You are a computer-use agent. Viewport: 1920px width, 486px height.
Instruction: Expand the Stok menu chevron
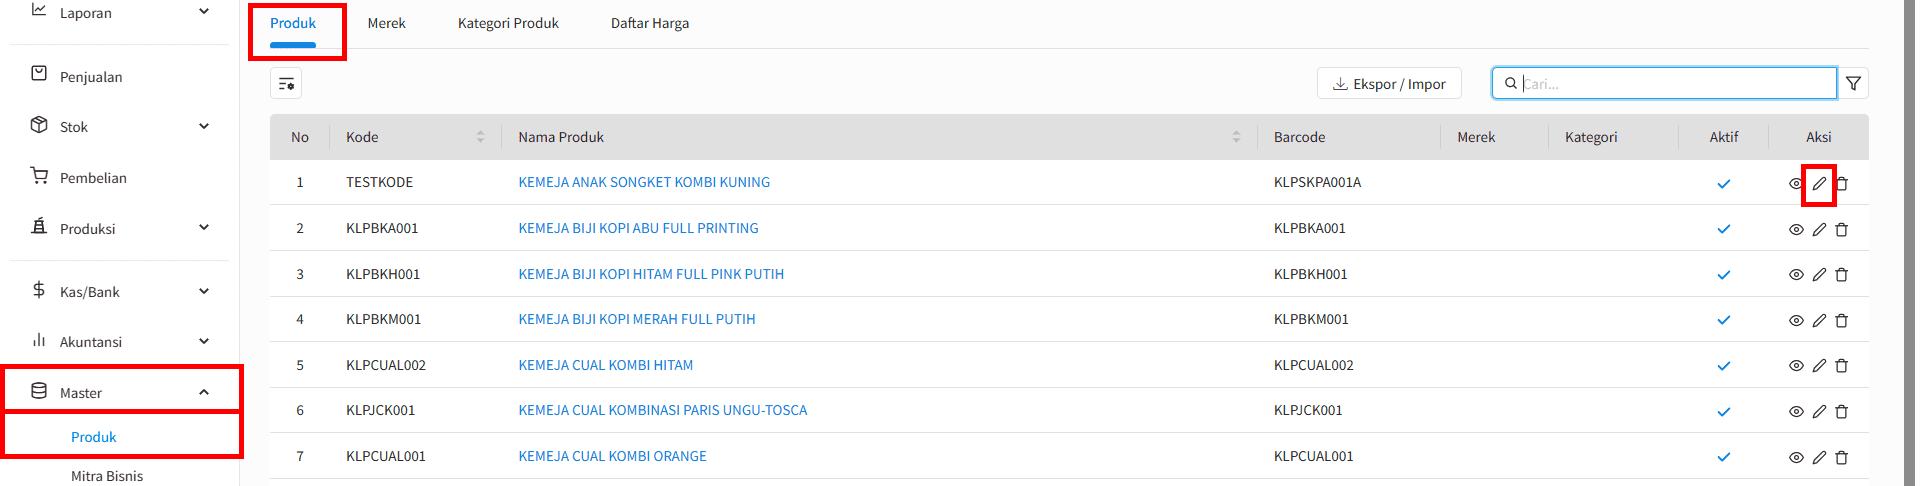(x=204, y=126)
